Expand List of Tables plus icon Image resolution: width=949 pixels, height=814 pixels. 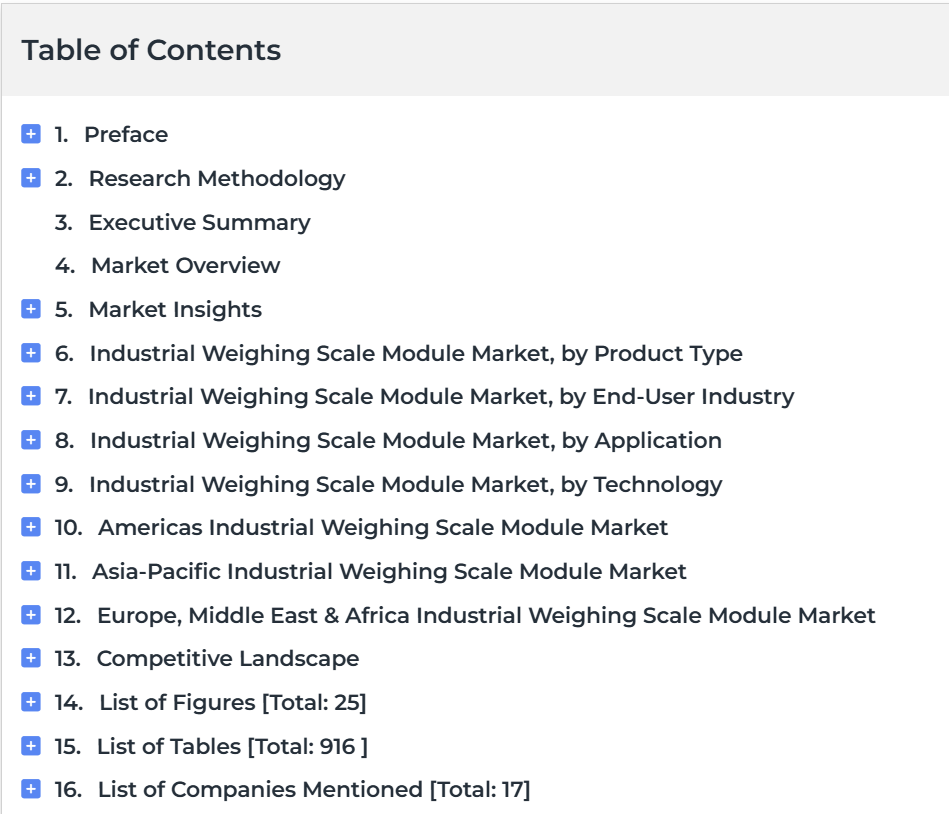click(x=31, y=746)
